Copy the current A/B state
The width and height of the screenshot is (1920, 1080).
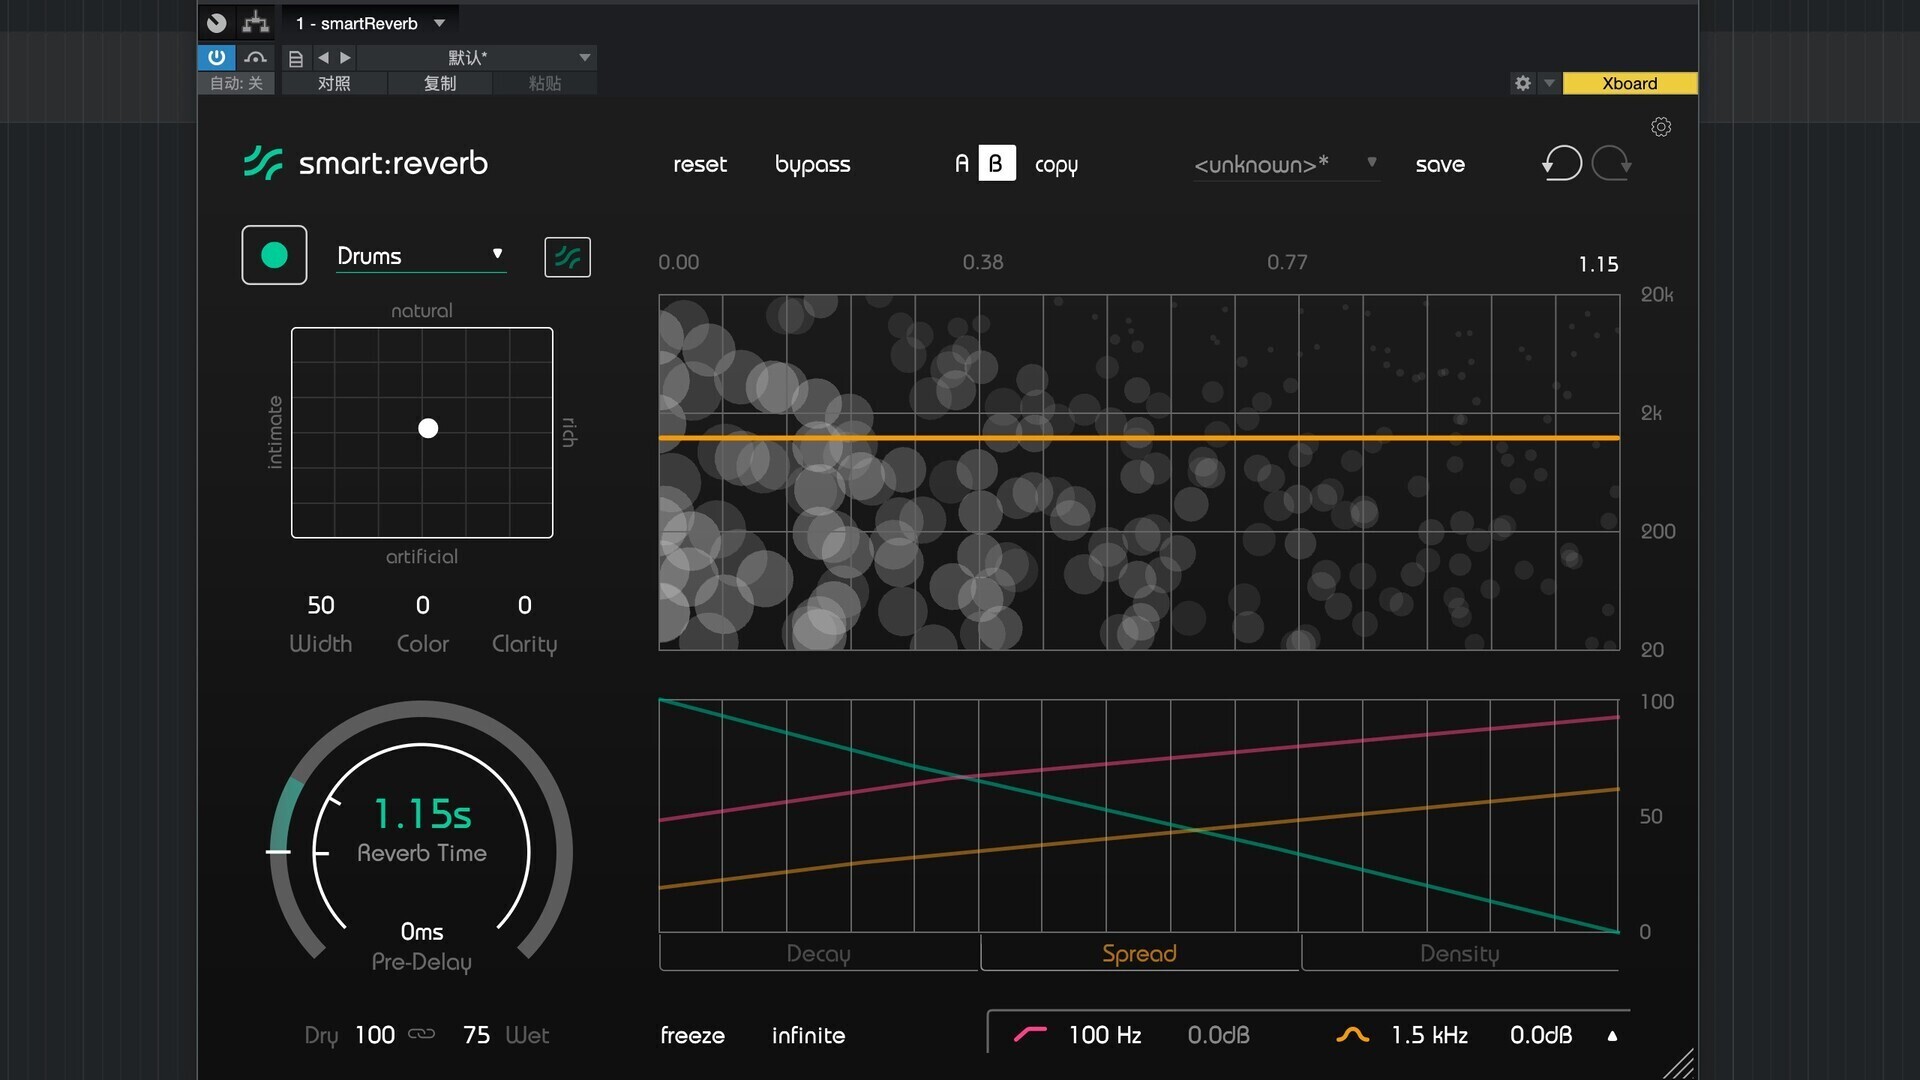coord(1056,165)
